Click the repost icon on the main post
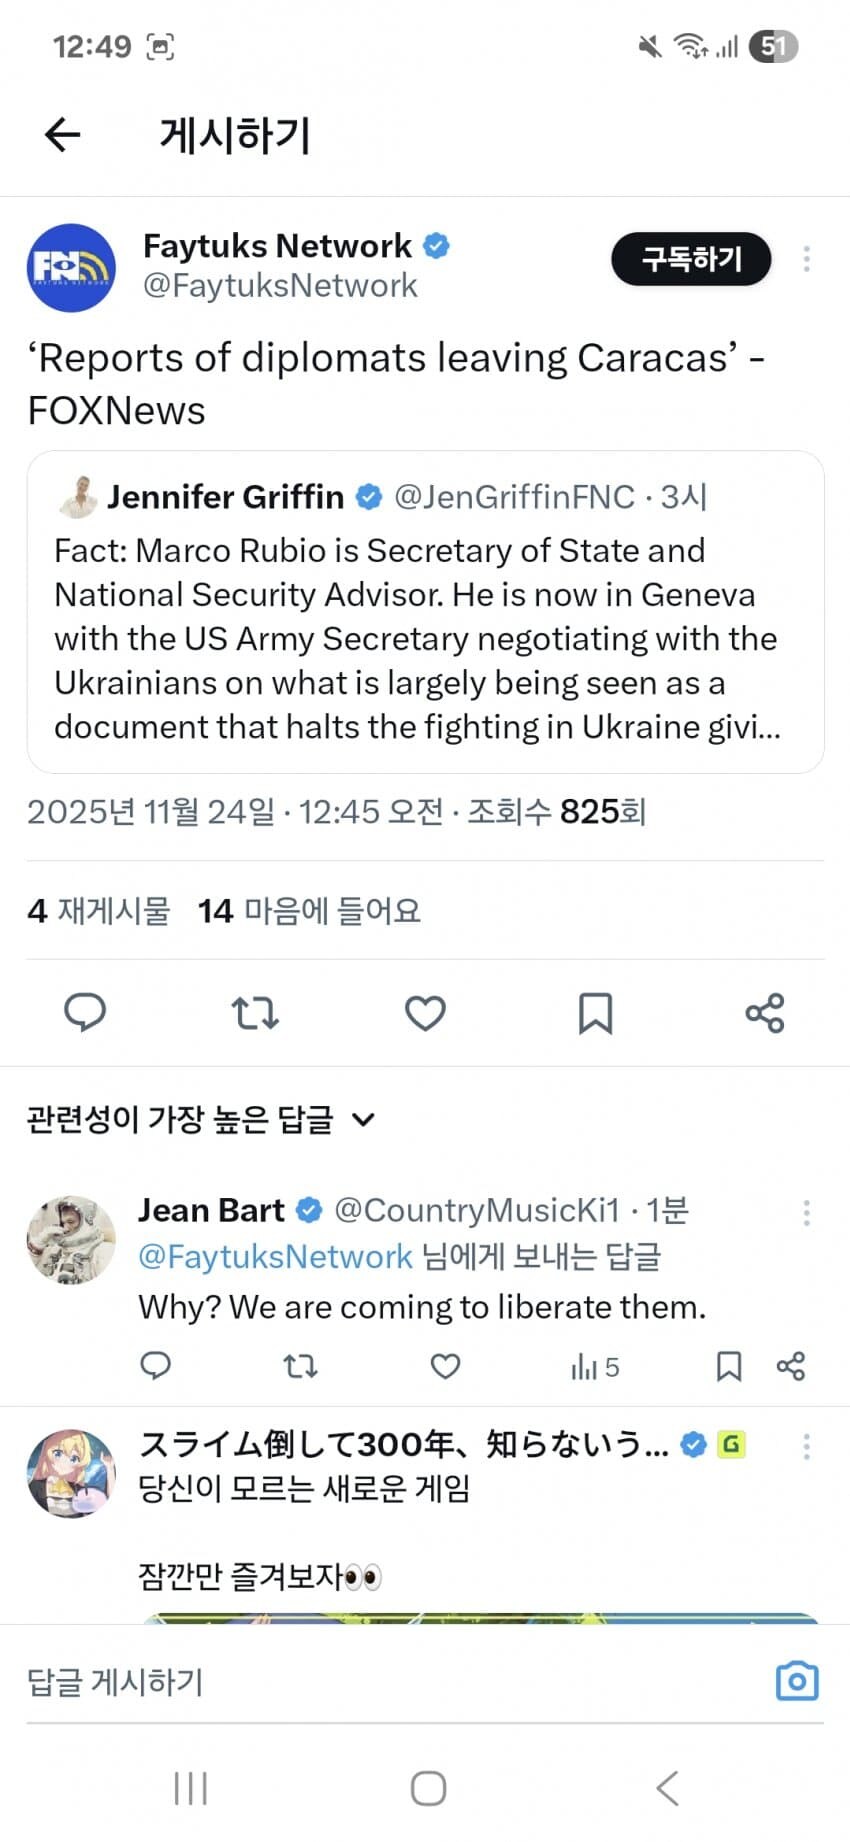Image resolution: width=850 pixels, height=1842 pixels. [255, 1013]
